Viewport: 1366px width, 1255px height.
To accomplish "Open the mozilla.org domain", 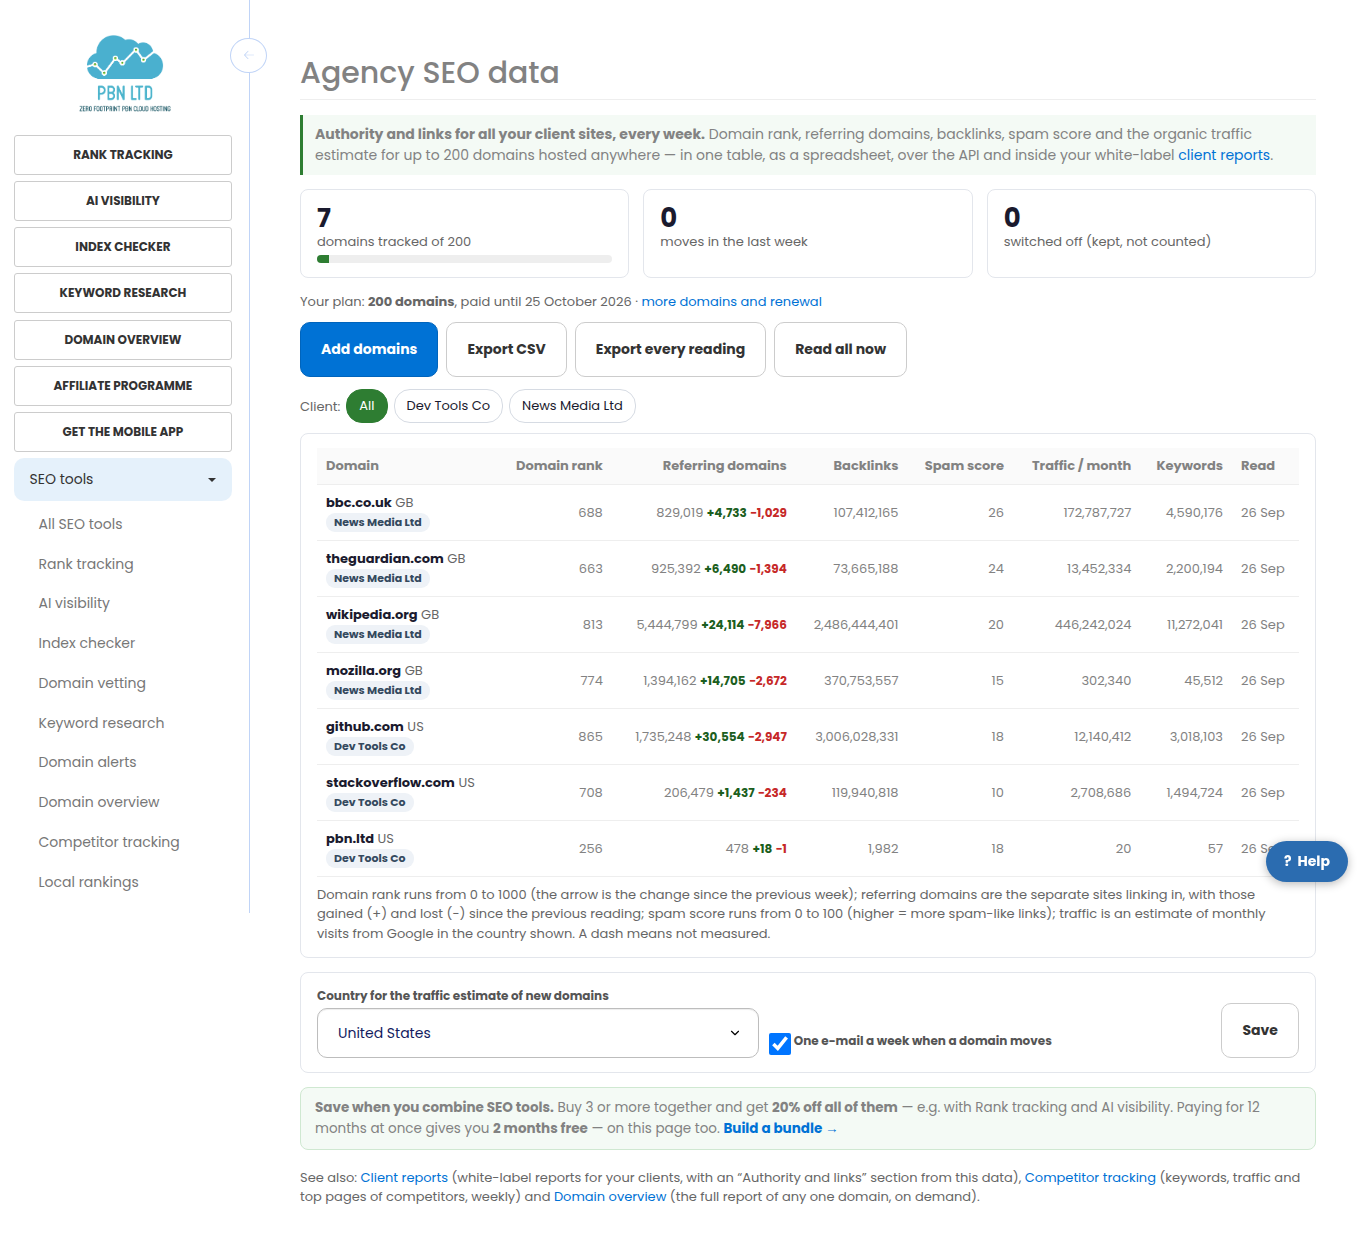I will (x=363, y=671).
